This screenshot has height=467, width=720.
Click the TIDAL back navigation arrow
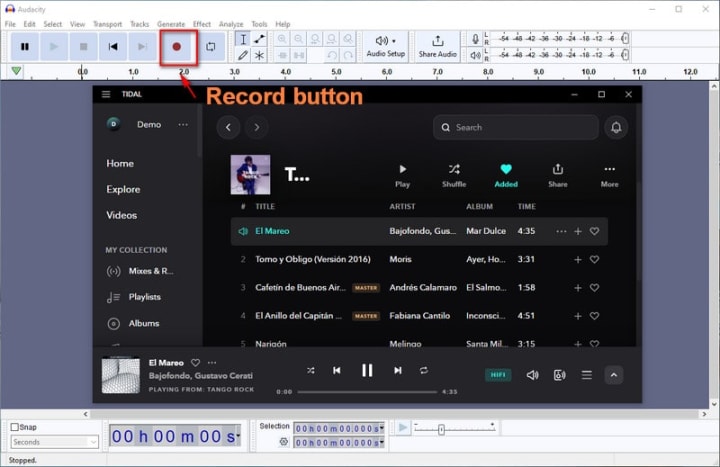pos(228,127)
